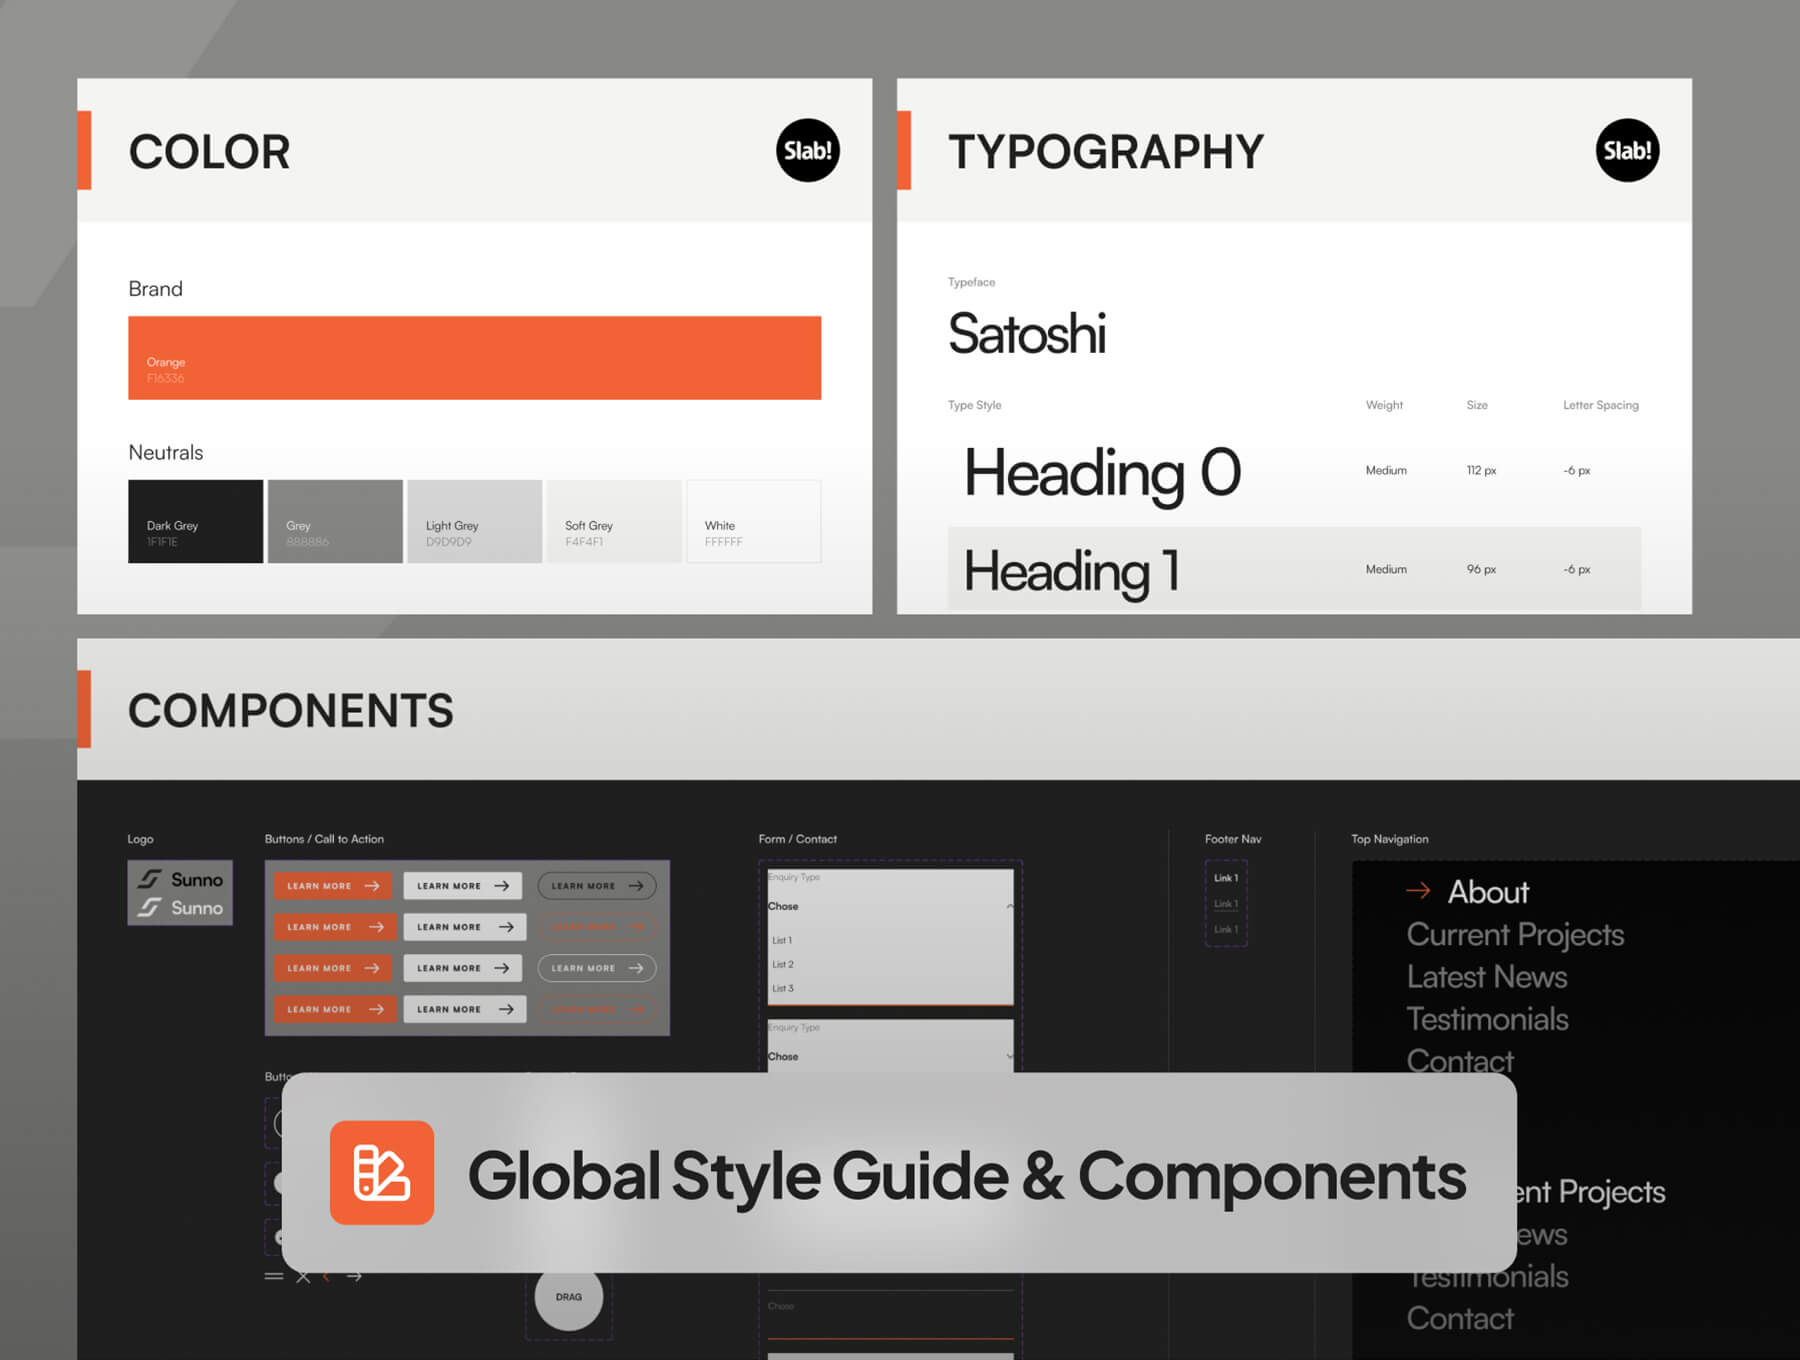Image resolution: width=1800 pixels, height=1360 pixels.
Task: Go to Latest News in Top Navigation
Action: coord(1486,977)
